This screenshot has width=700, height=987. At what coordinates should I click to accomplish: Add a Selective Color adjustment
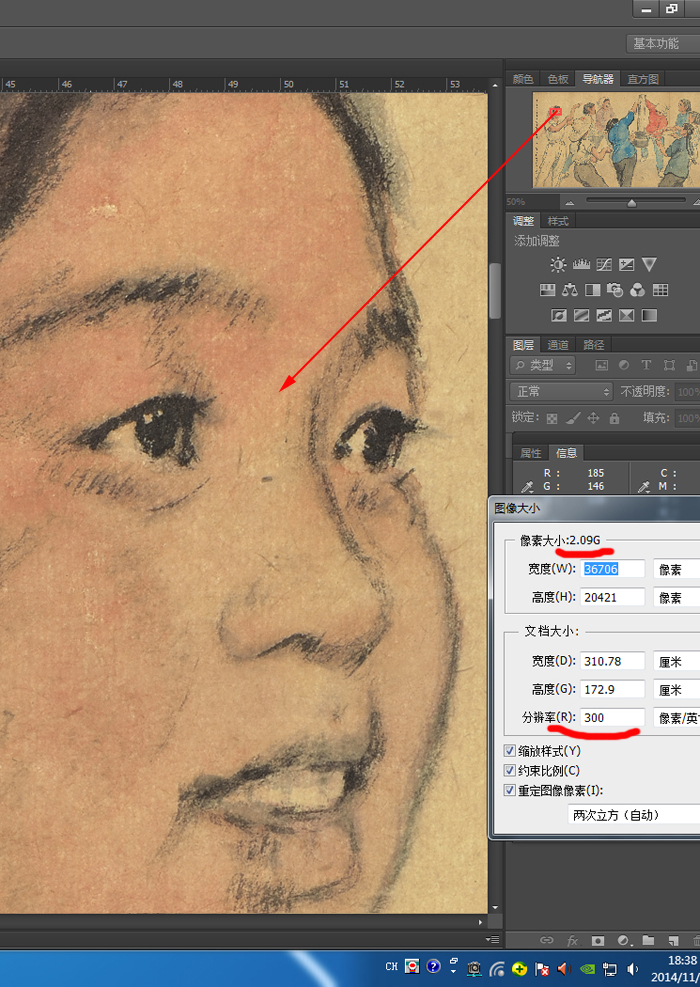pyautogui.click(x=626, y=315)
